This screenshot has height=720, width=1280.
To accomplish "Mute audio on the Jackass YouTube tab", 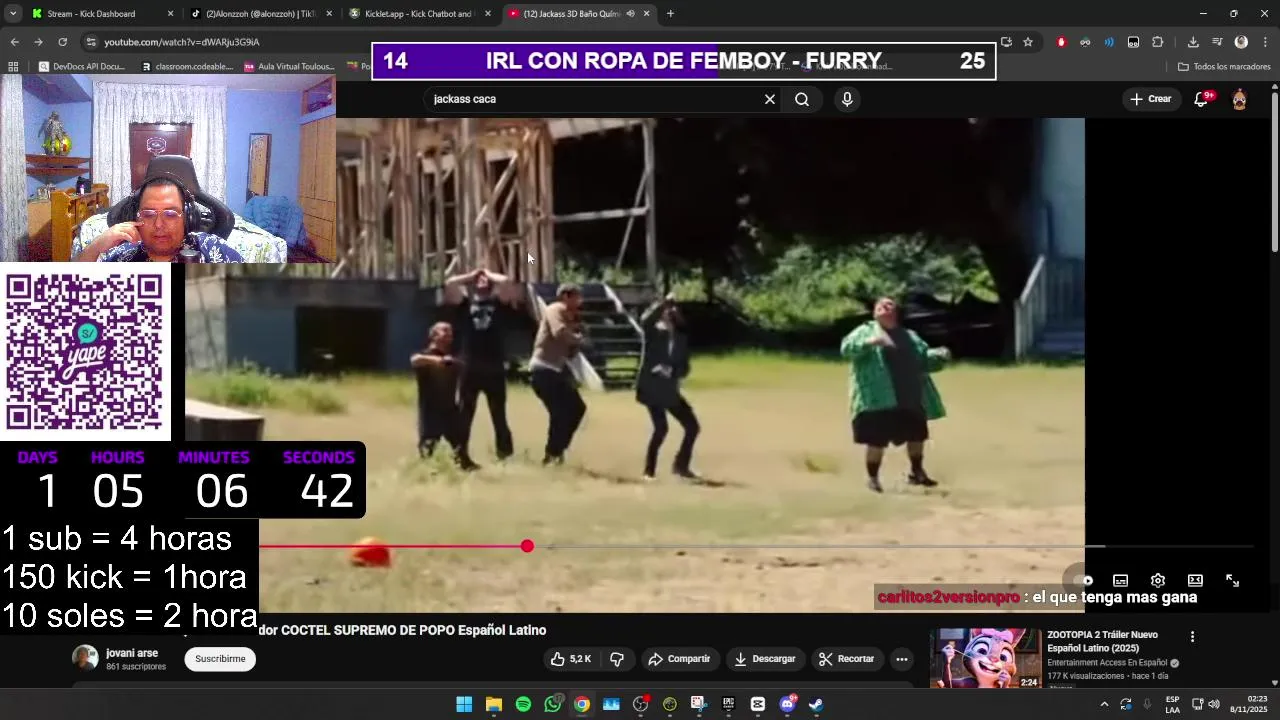I will pyautogui.click(x=630, y=14).
